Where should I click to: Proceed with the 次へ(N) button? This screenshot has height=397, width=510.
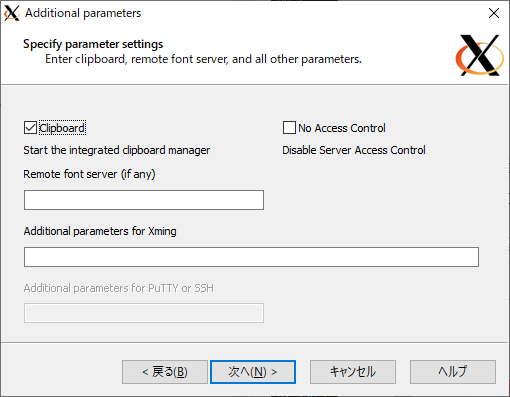point(253,372)
